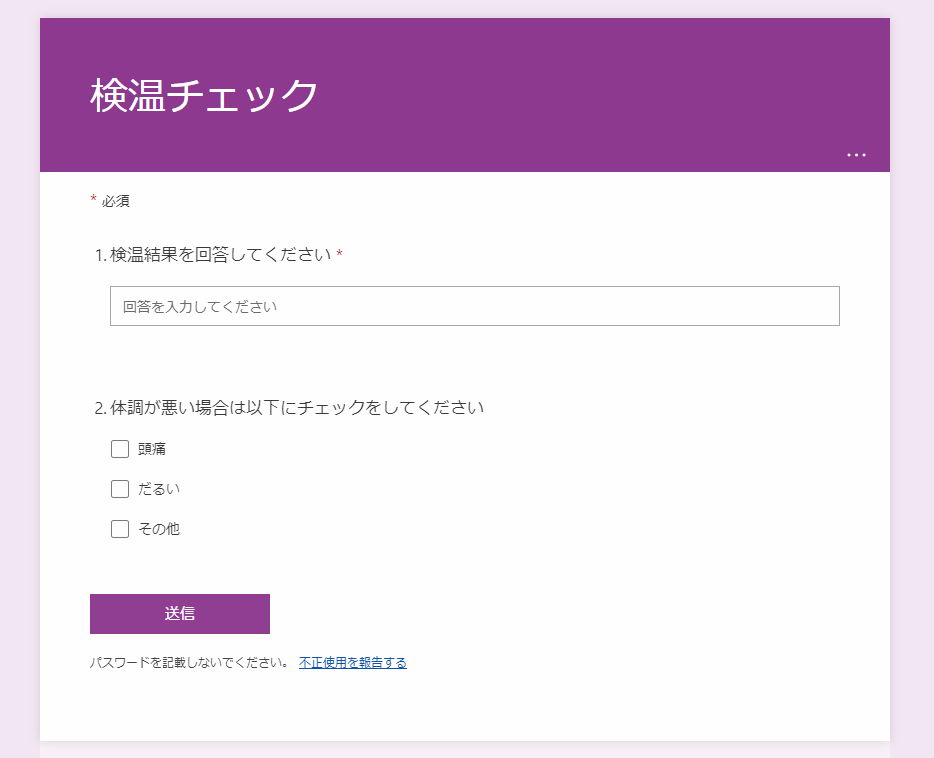Image resolution: width=934 pixels, height=758 pixels.
Task: Open the 不正使用を報告する link
Action: pyautogui.click(x=352, y=662)
